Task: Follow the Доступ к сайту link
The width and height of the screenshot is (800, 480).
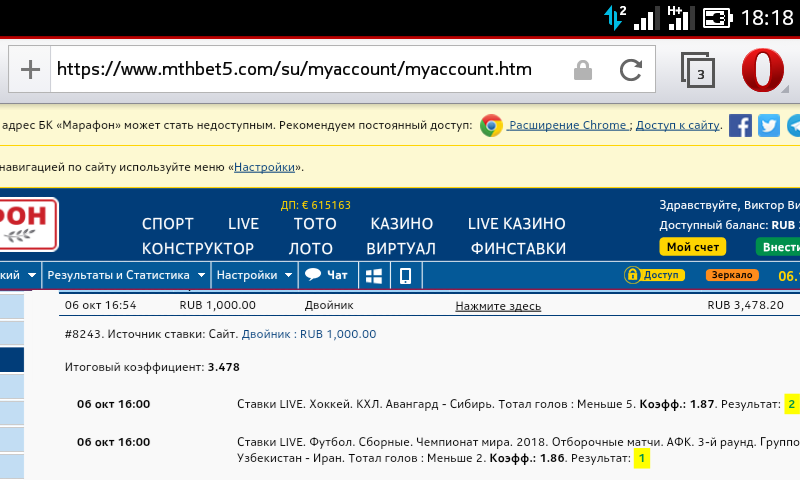Action: click(678, 125)
